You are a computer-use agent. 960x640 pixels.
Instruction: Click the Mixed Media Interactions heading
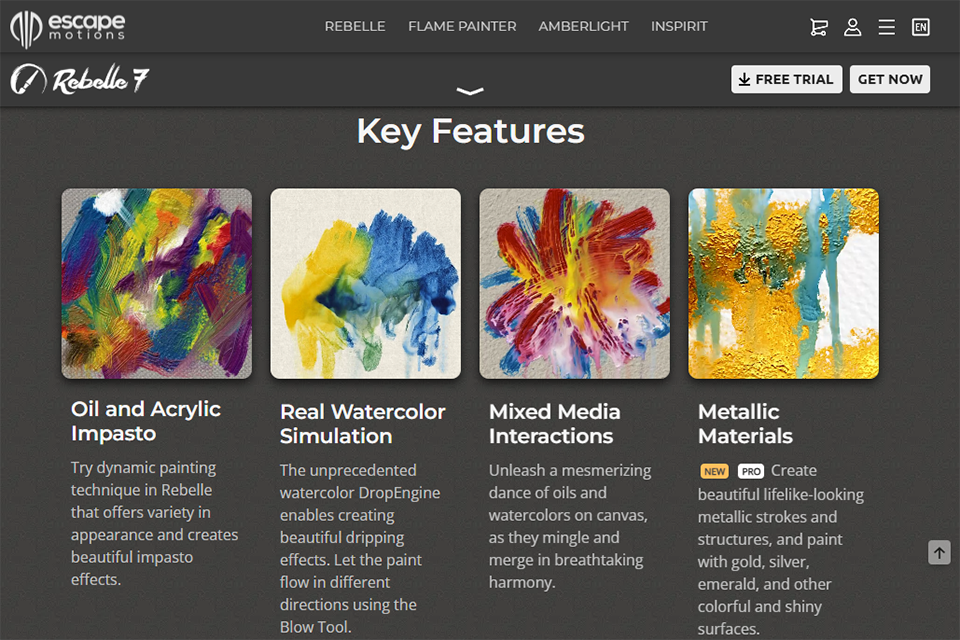coord(555,424)
